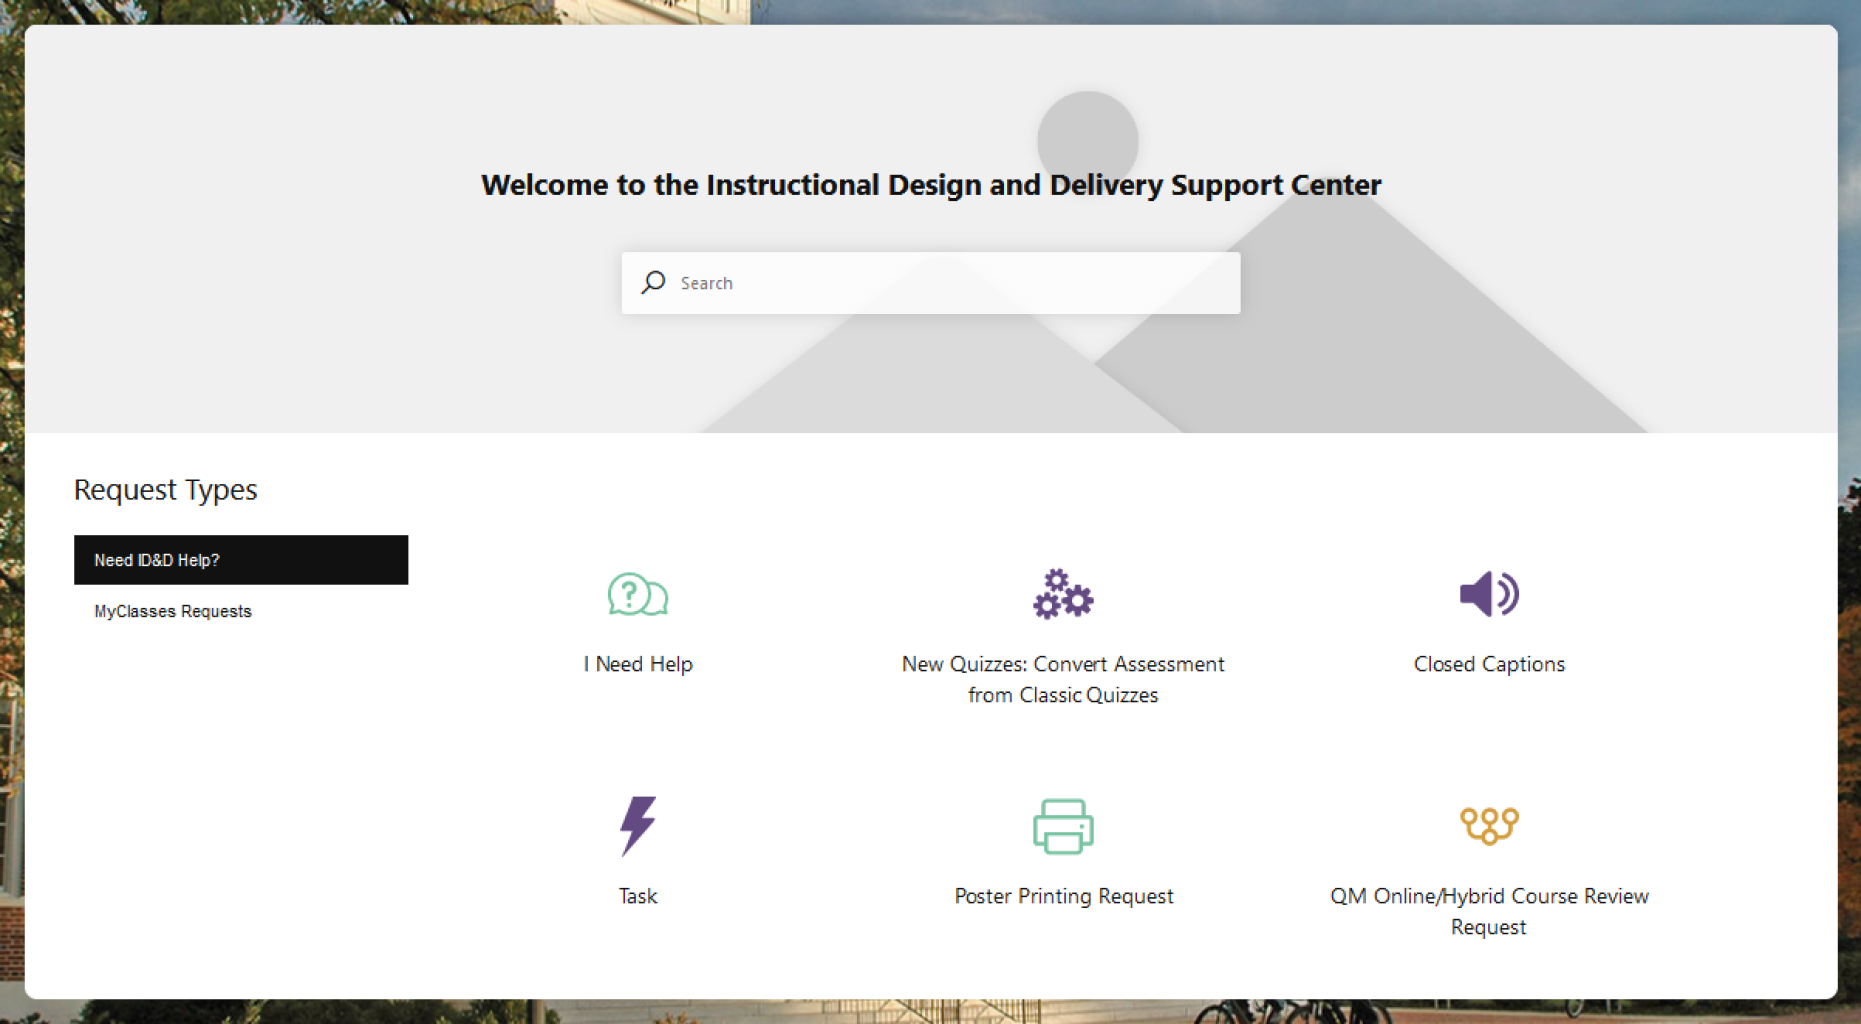Select New Quizzes: Convert Assessment request
1861x1024 pixels.
pyautogui.click(x=1063, y=679)
